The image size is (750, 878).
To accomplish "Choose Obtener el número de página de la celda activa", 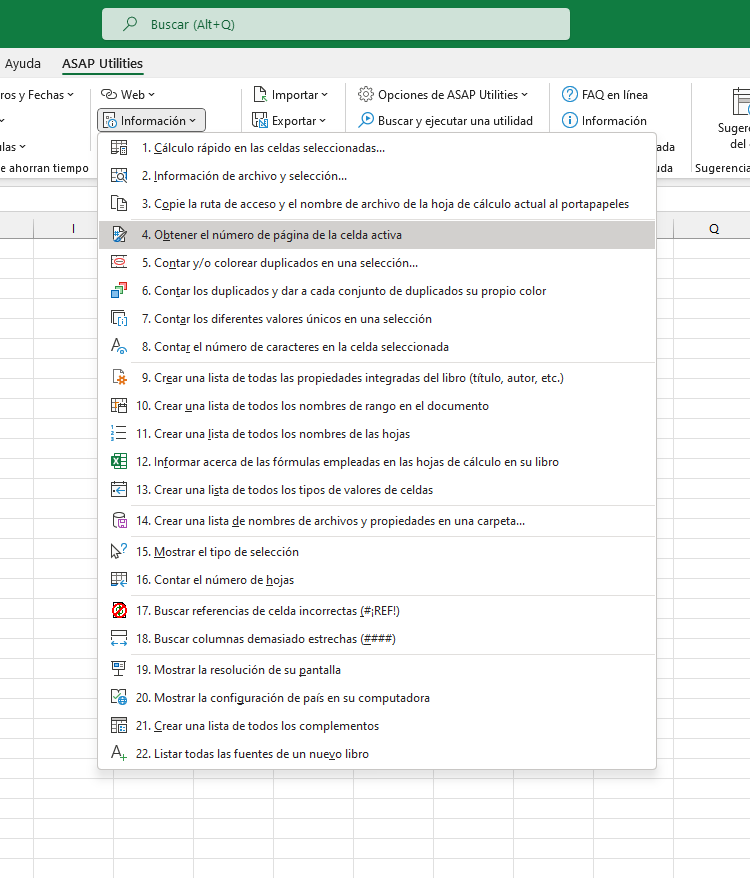I will click(377, 235).
